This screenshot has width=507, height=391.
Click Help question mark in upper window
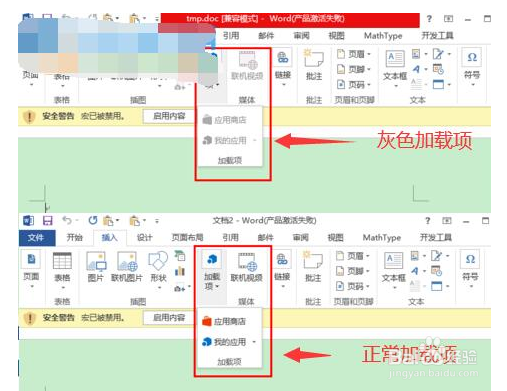click(x=429, y=19)
